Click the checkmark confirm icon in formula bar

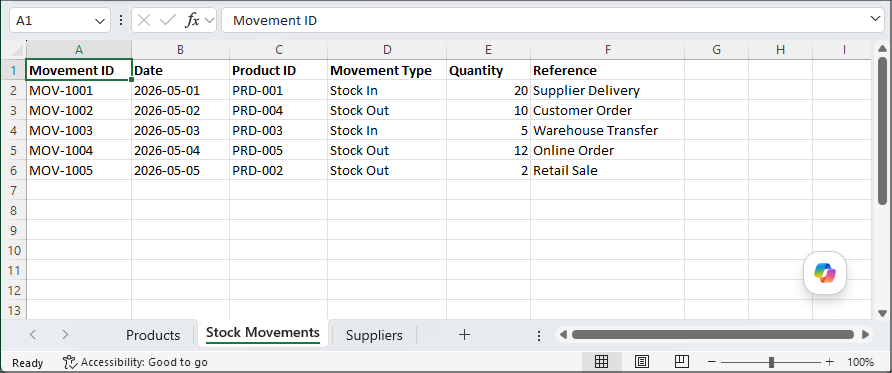point(168,20)
